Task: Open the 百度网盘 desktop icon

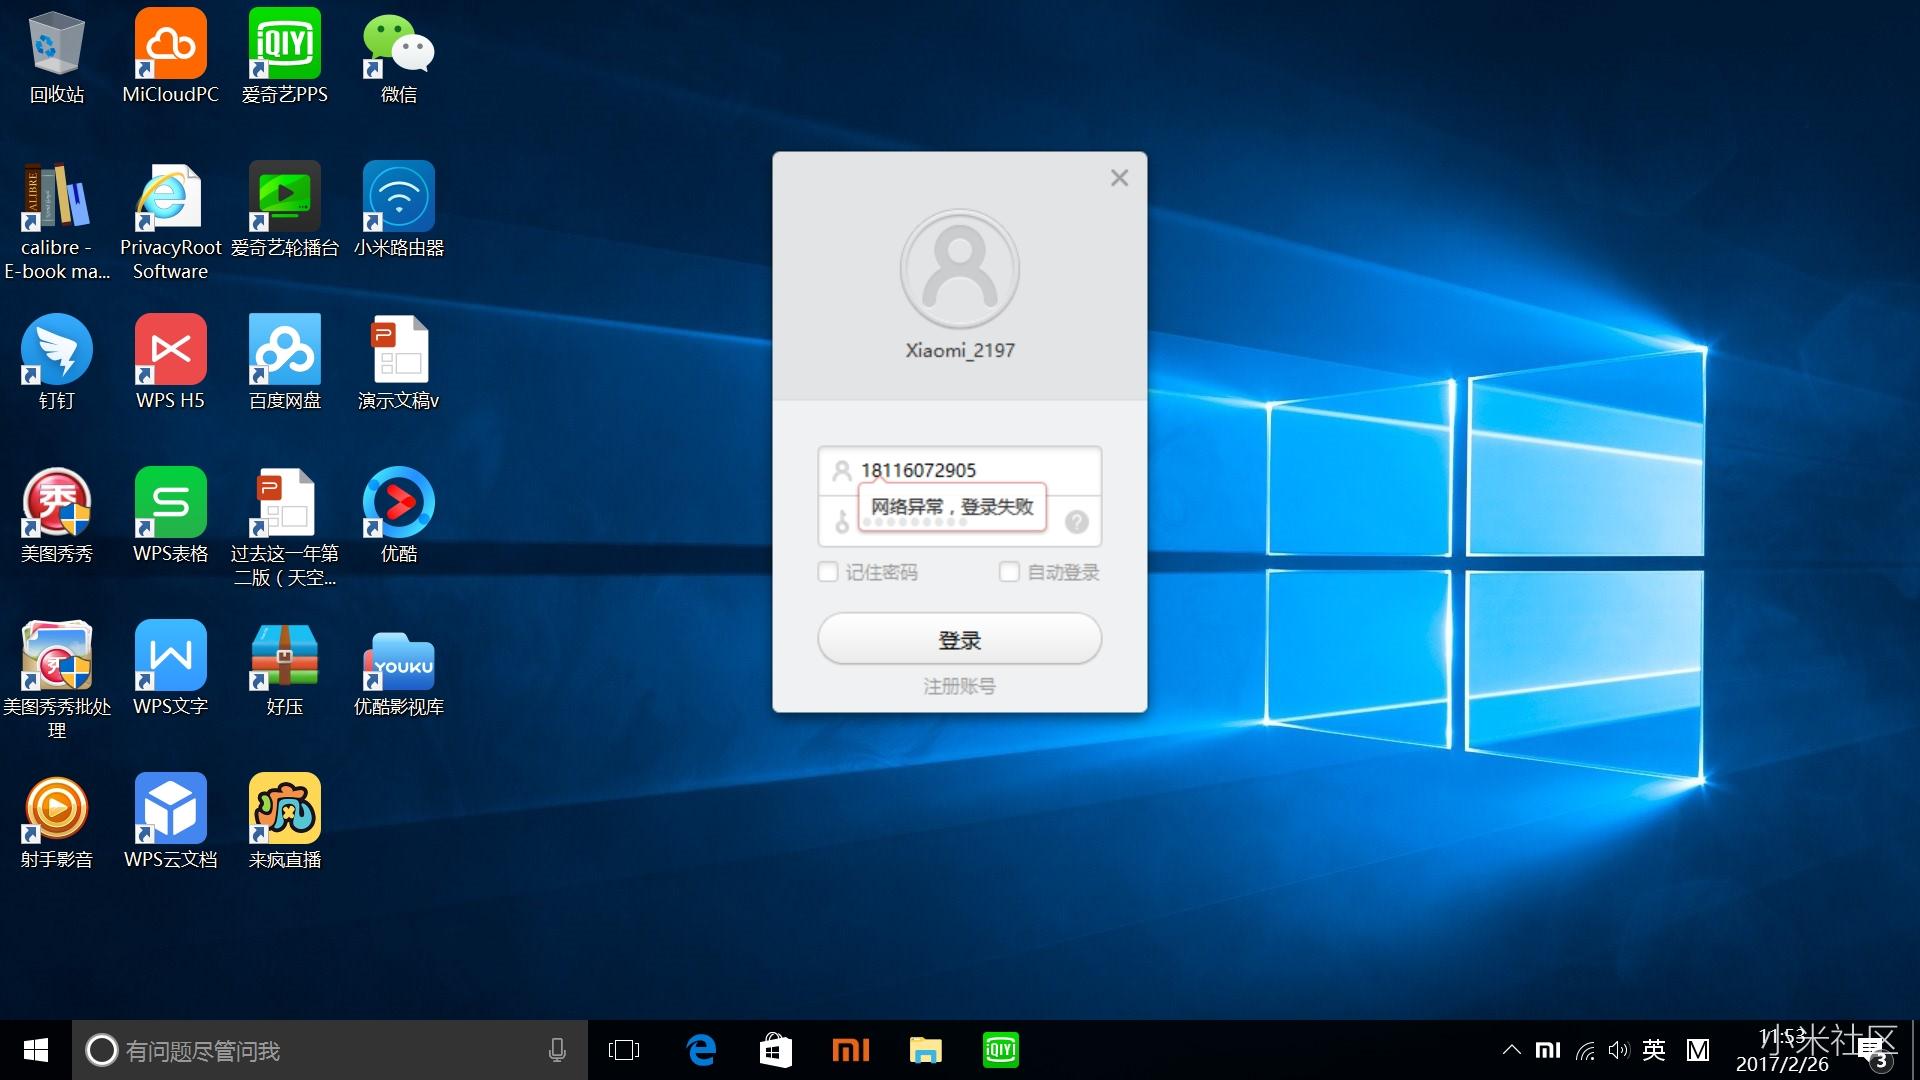Action: tap(284, 351)
